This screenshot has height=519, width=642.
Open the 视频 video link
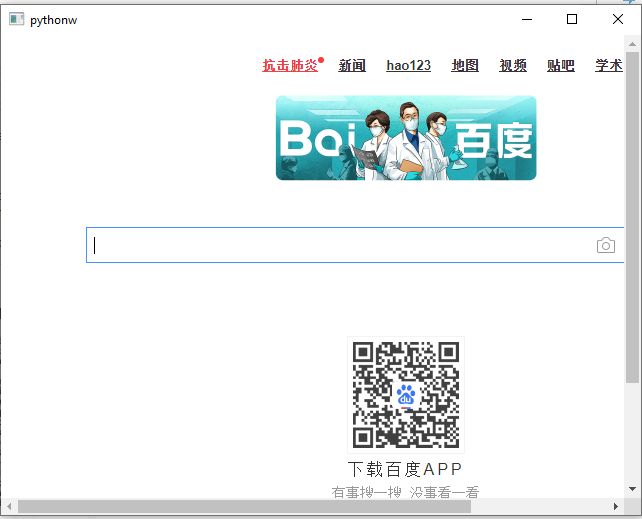click(x=513, y=65)
